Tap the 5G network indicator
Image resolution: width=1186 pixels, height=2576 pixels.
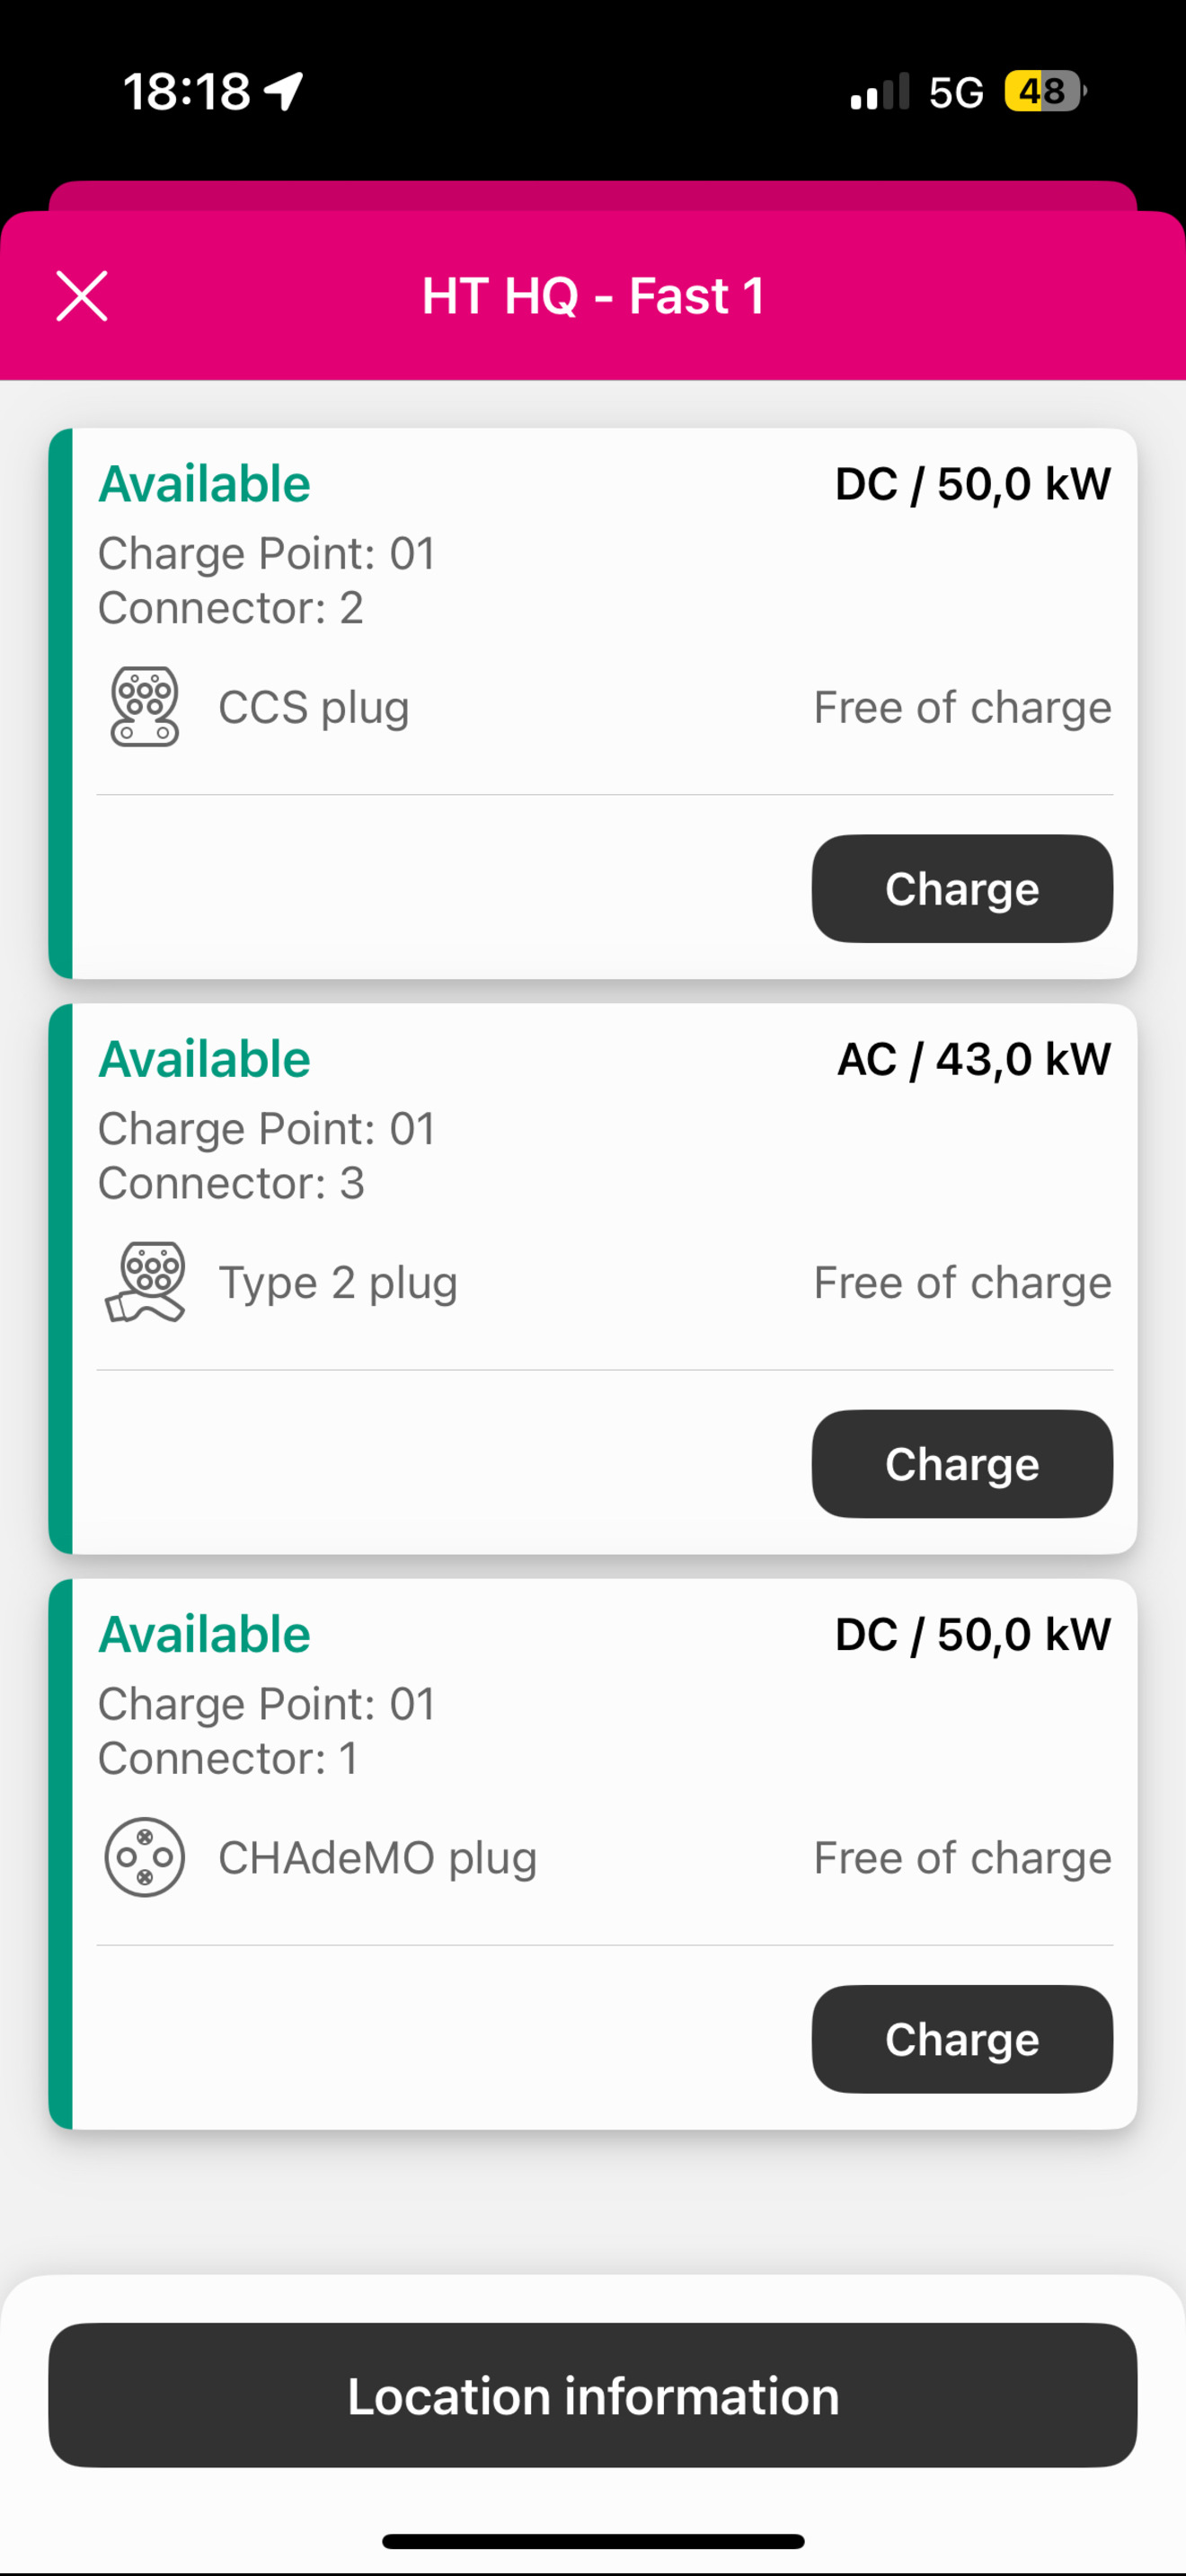(x=956, y=92)
